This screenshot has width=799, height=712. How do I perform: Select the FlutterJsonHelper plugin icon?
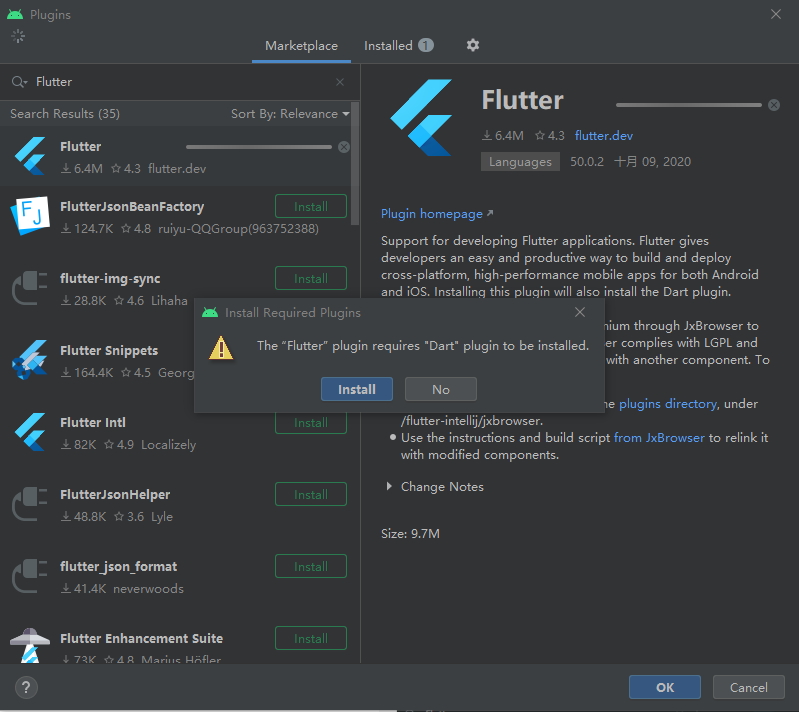coord(30,504)
